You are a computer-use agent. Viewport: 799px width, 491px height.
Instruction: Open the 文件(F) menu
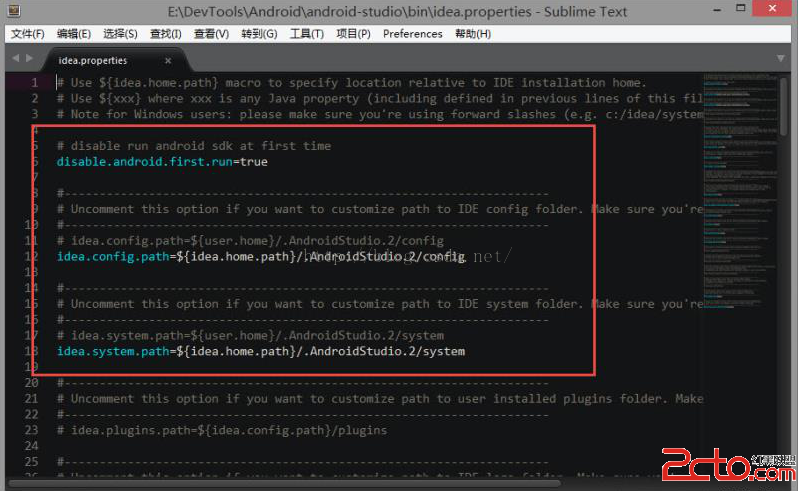click(x=28, y=34)
